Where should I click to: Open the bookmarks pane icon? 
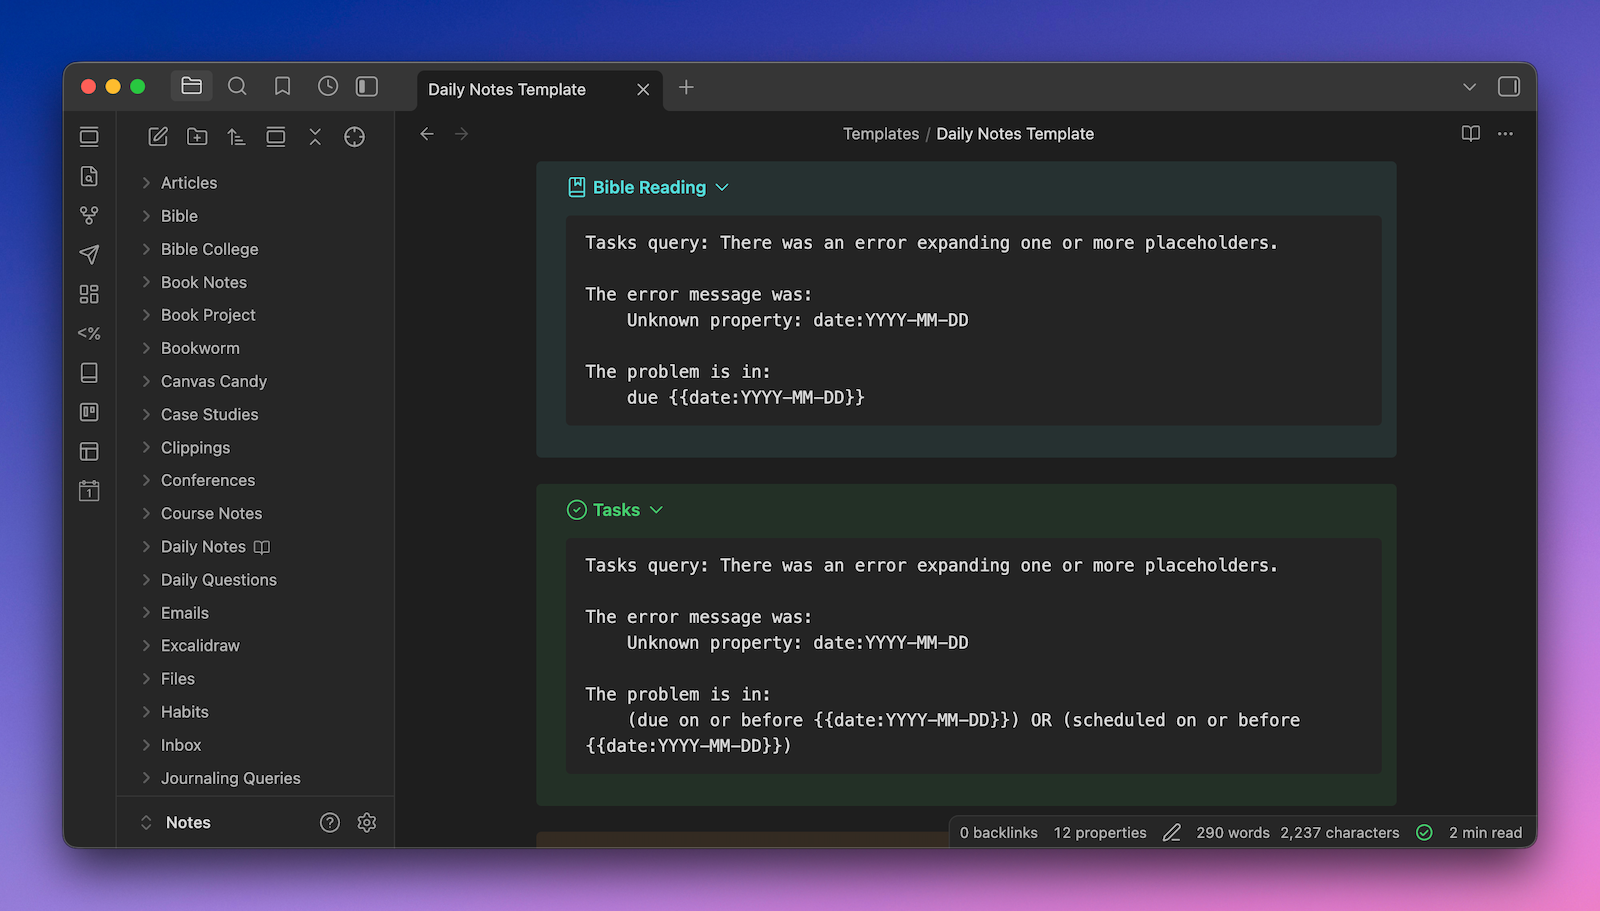click(283, 87)
